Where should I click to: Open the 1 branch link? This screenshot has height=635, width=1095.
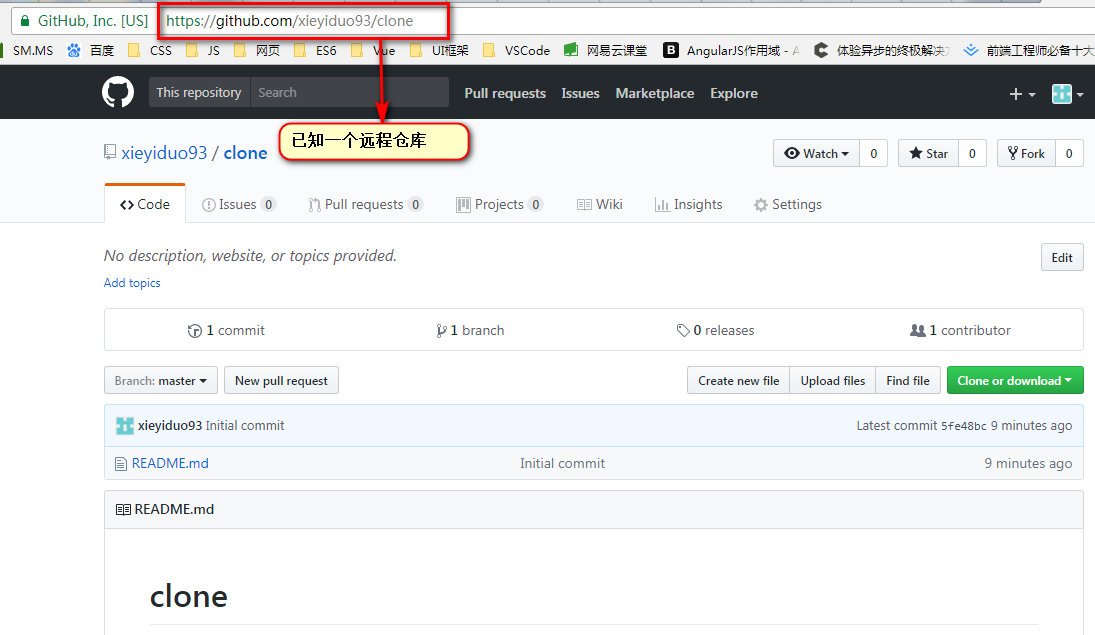click(x=470, y=330)
